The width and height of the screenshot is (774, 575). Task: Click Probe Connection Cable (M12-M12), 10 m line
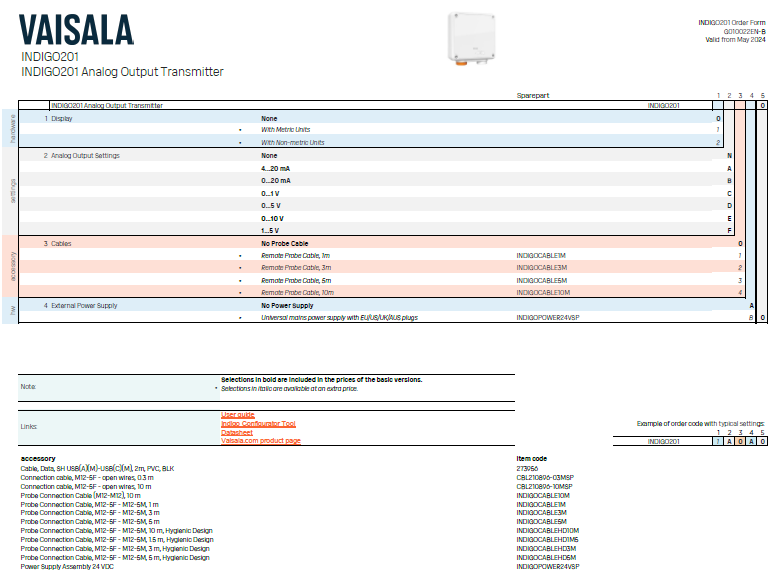coord(80,495)
